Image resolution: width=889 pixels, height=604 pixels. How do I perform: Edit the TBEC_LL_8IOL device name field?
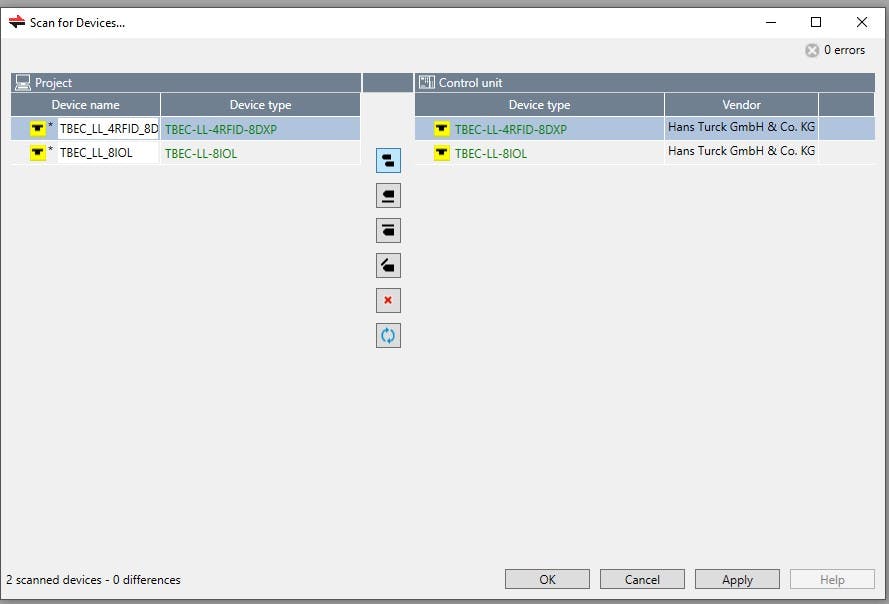click(x=108, y=153)
